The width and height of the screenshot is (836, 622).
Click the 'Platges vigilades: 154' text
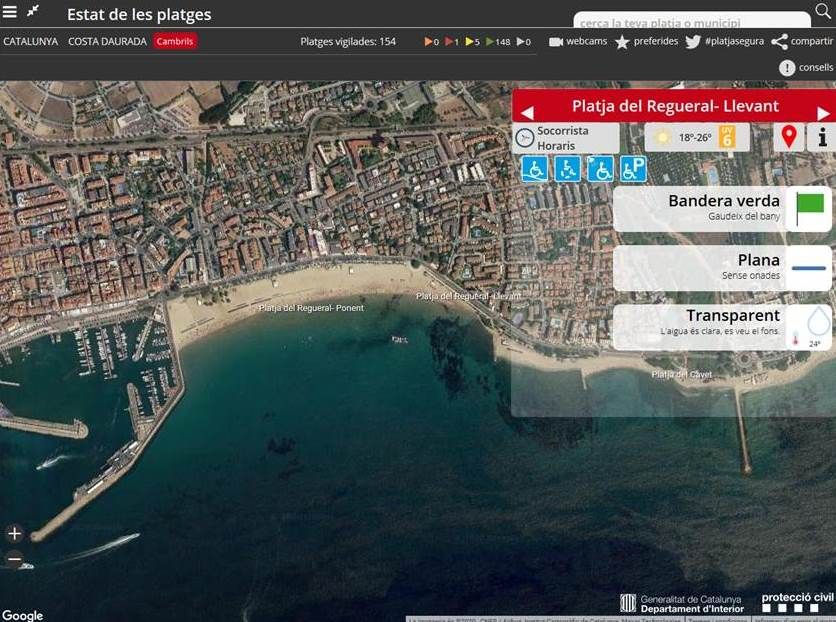348,41
